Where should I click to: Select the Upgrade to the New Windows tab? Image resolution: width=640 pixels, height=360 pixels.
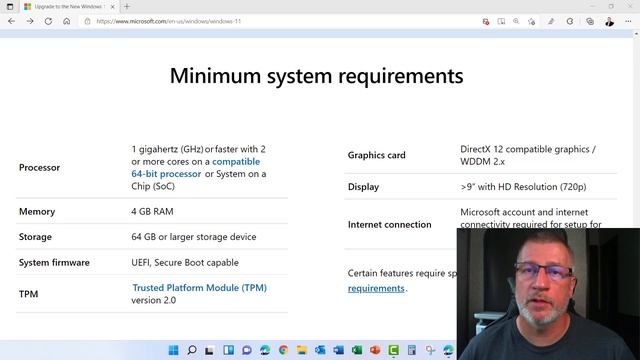tap(69, 7)
